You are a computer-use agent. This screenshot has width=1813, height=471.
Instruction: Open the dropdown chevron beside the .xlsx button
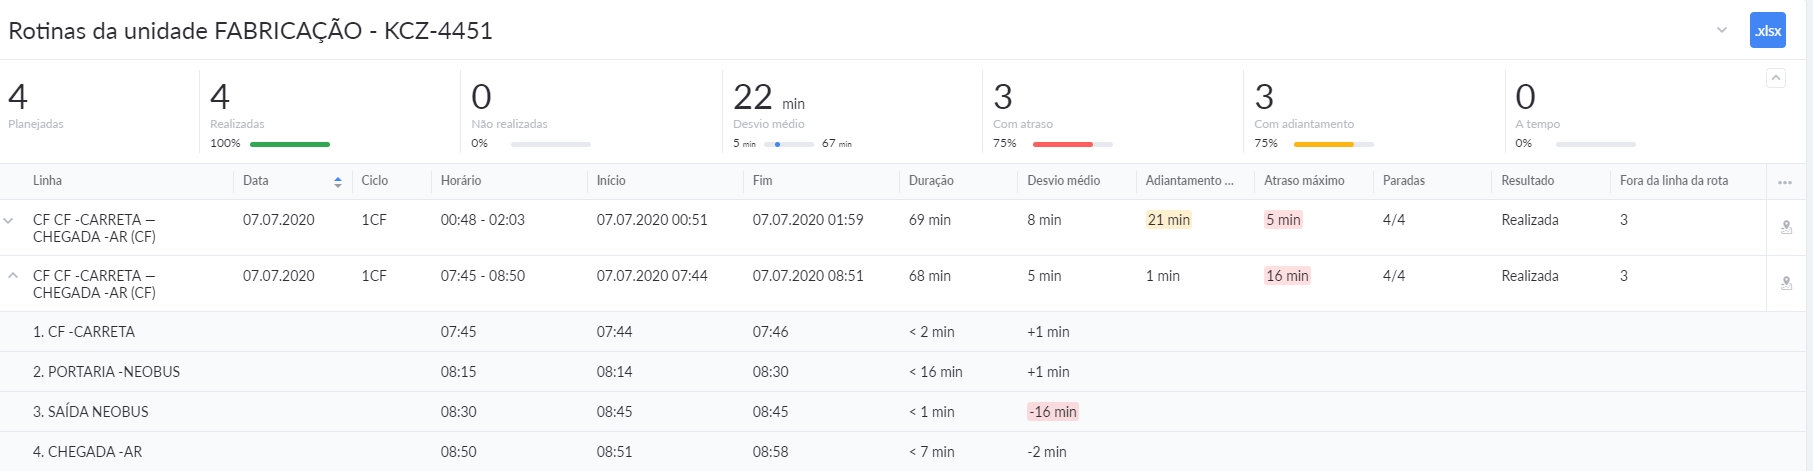(1722, 30)
